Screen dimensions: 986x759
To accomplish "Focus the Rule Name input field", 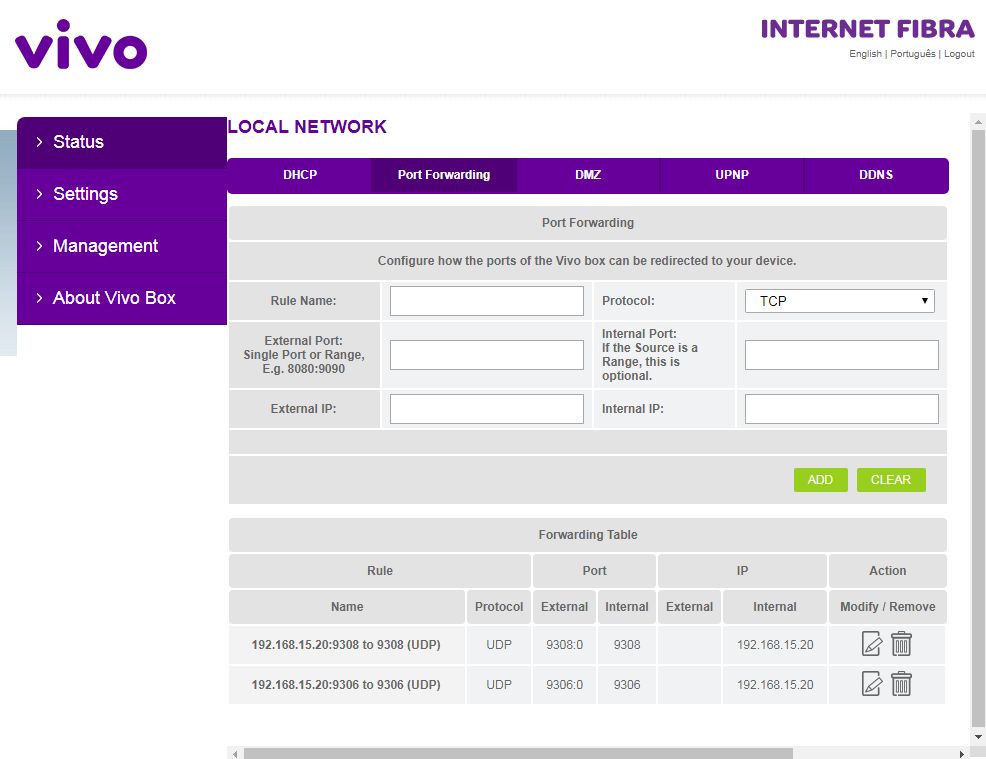I will [x=486, y=301].
